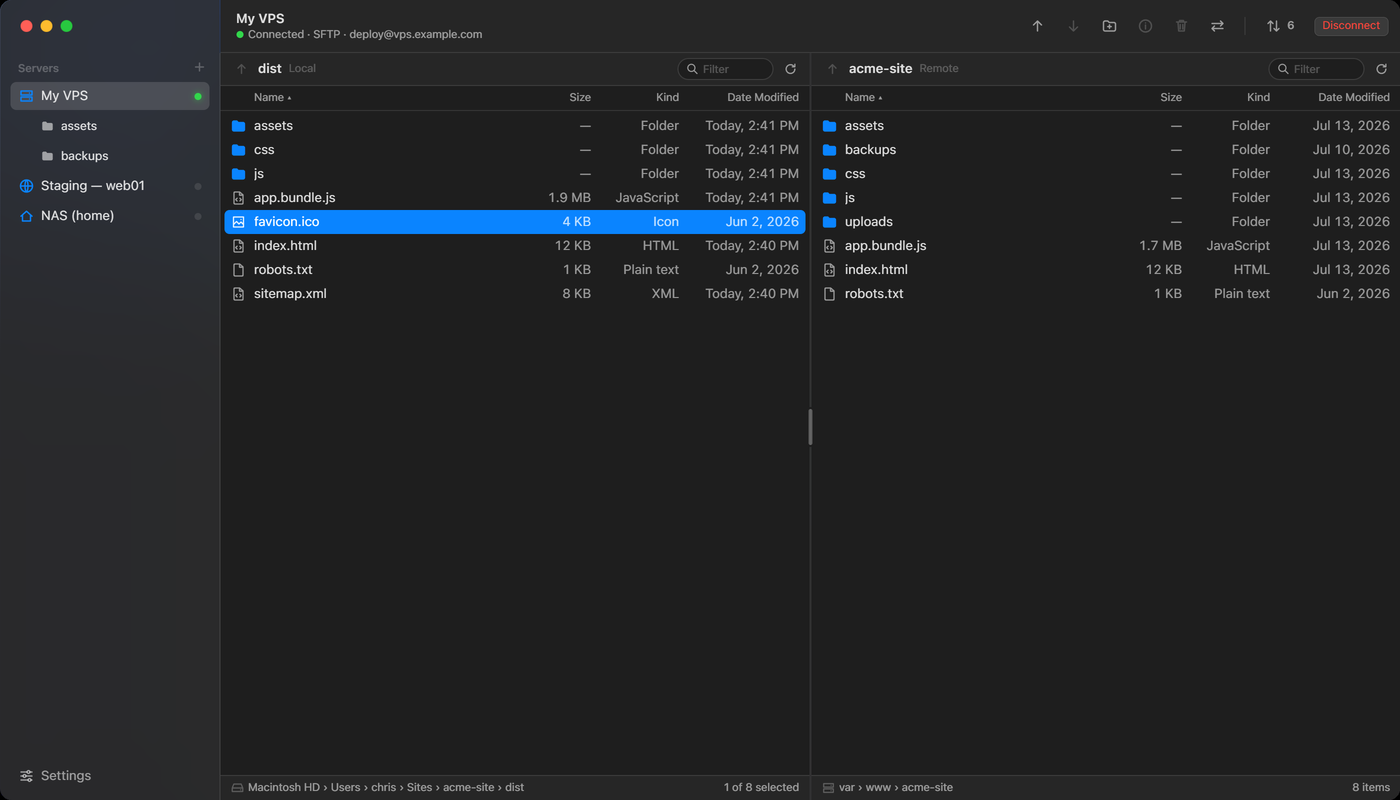This screenshot has height=800, width=1400.
Task: Sort the local pane by Date Modified
Action: [x=763, y=97]
